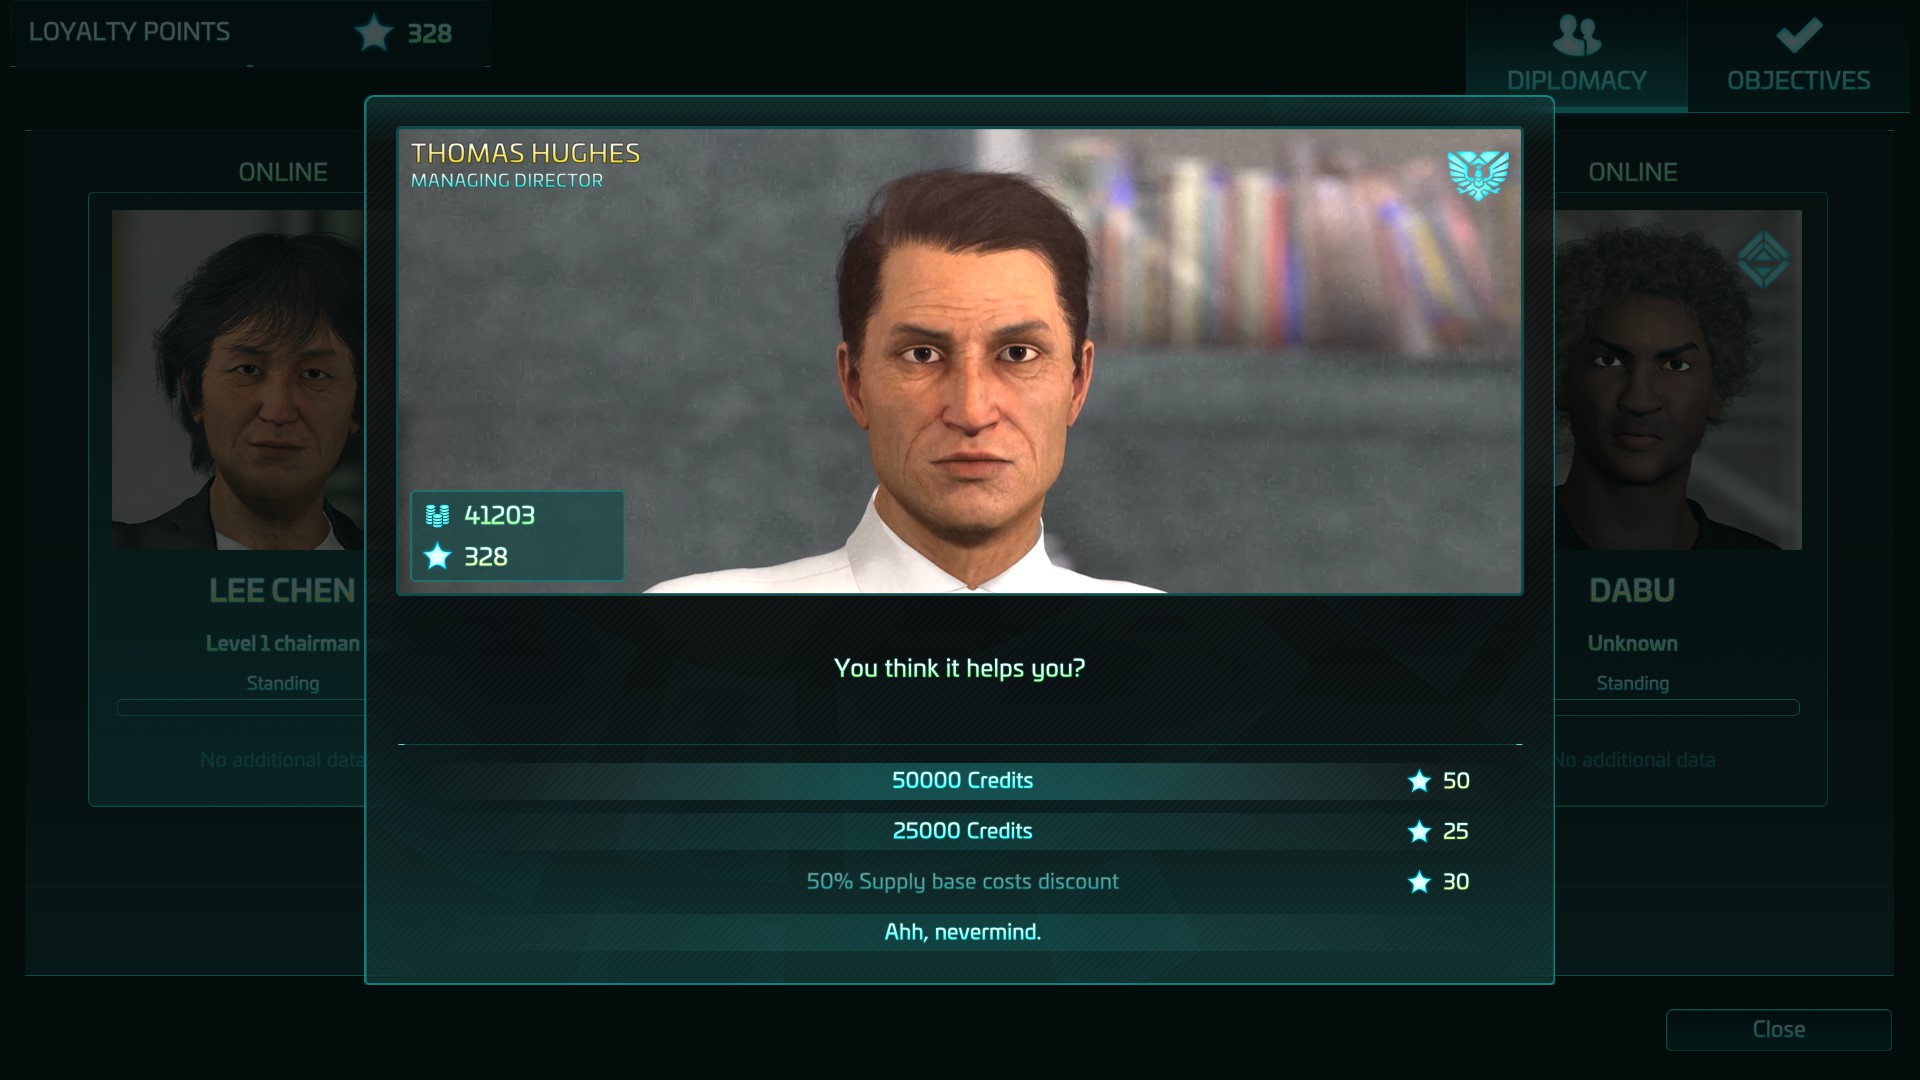The image size is (1920, 1080).
Task: Select Dabu's portrait
Action: coord(1678,380)
